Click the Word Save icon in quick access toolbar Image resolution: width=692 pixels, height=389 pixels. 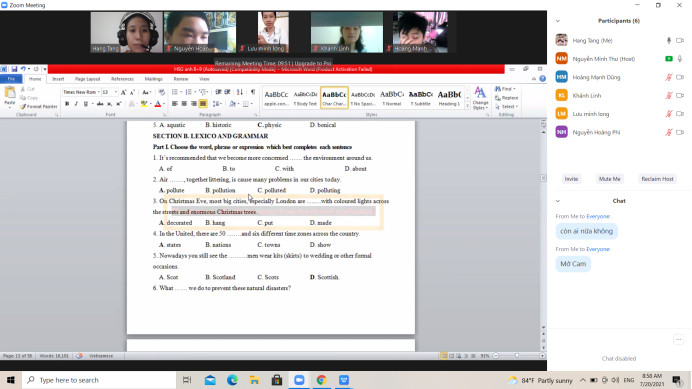(x=14, y=69)
